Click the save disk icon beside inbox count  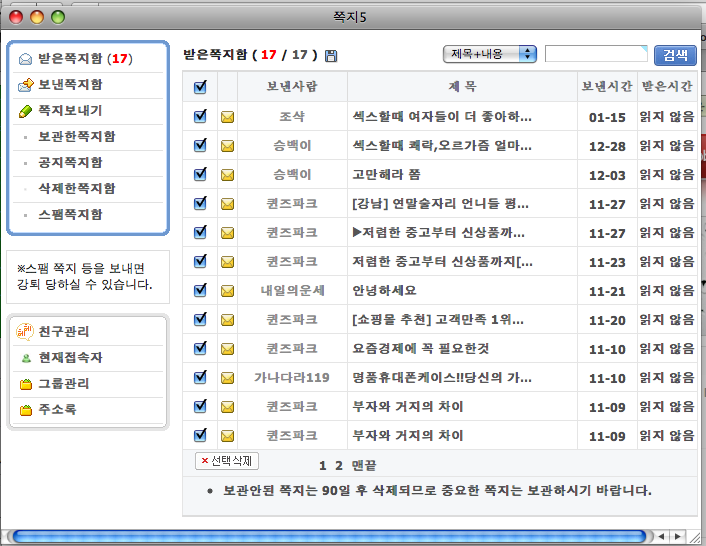(x=331, y=56)
